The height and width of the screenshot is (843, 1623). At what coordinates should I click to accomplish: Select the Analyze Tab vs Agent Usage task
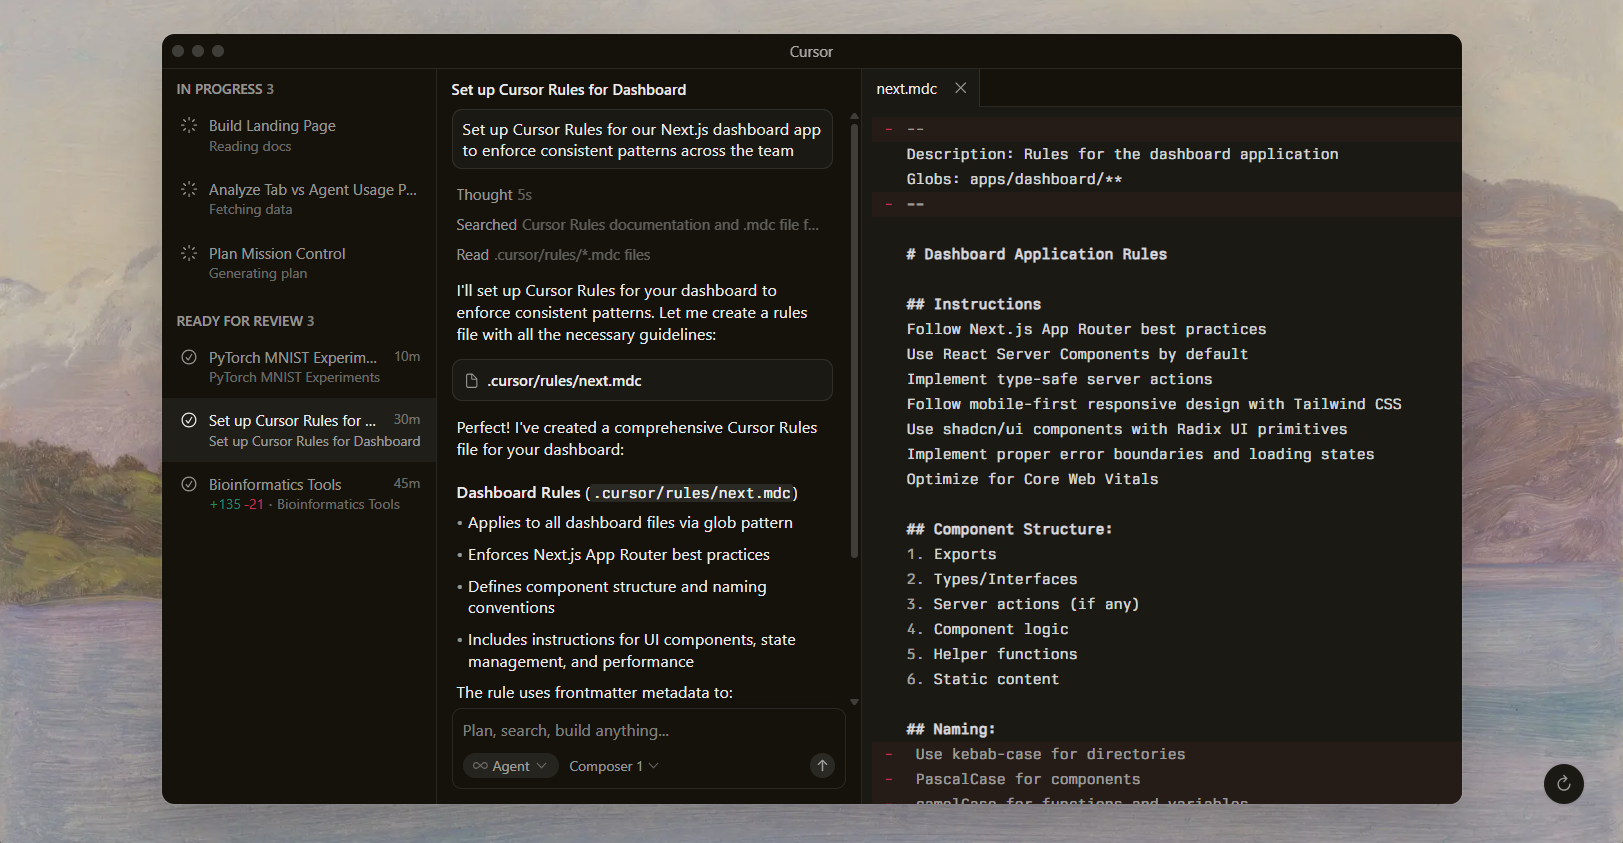pyautogui.click(x=312, y=190)
